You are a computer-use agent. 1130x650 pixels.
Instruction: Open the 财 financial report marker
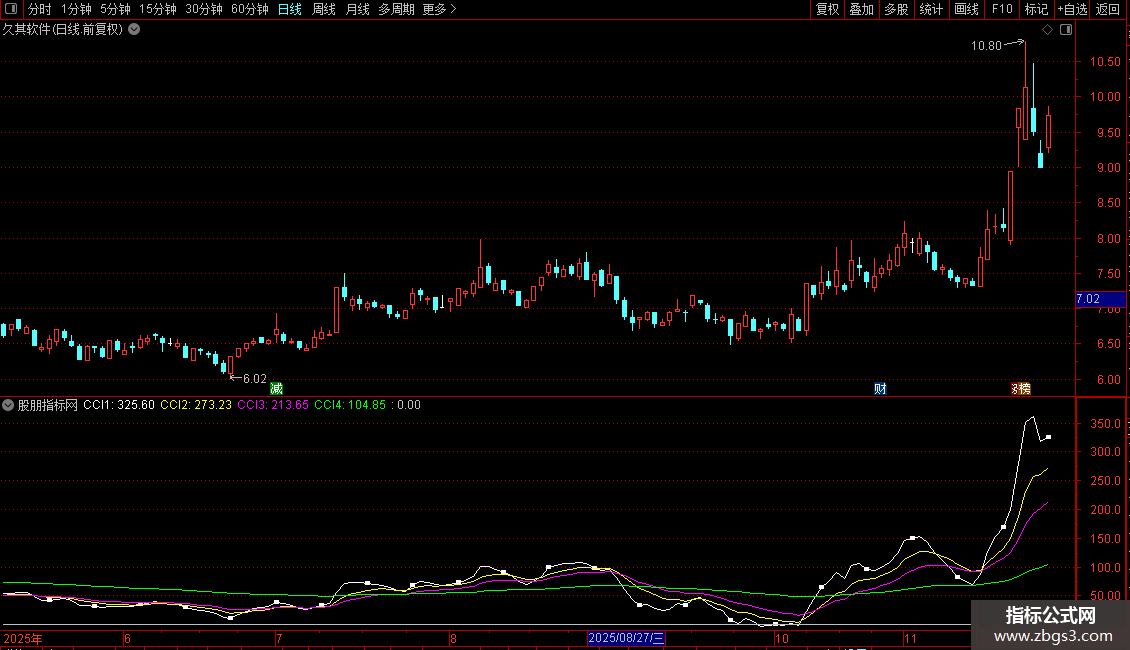point(880,388)
